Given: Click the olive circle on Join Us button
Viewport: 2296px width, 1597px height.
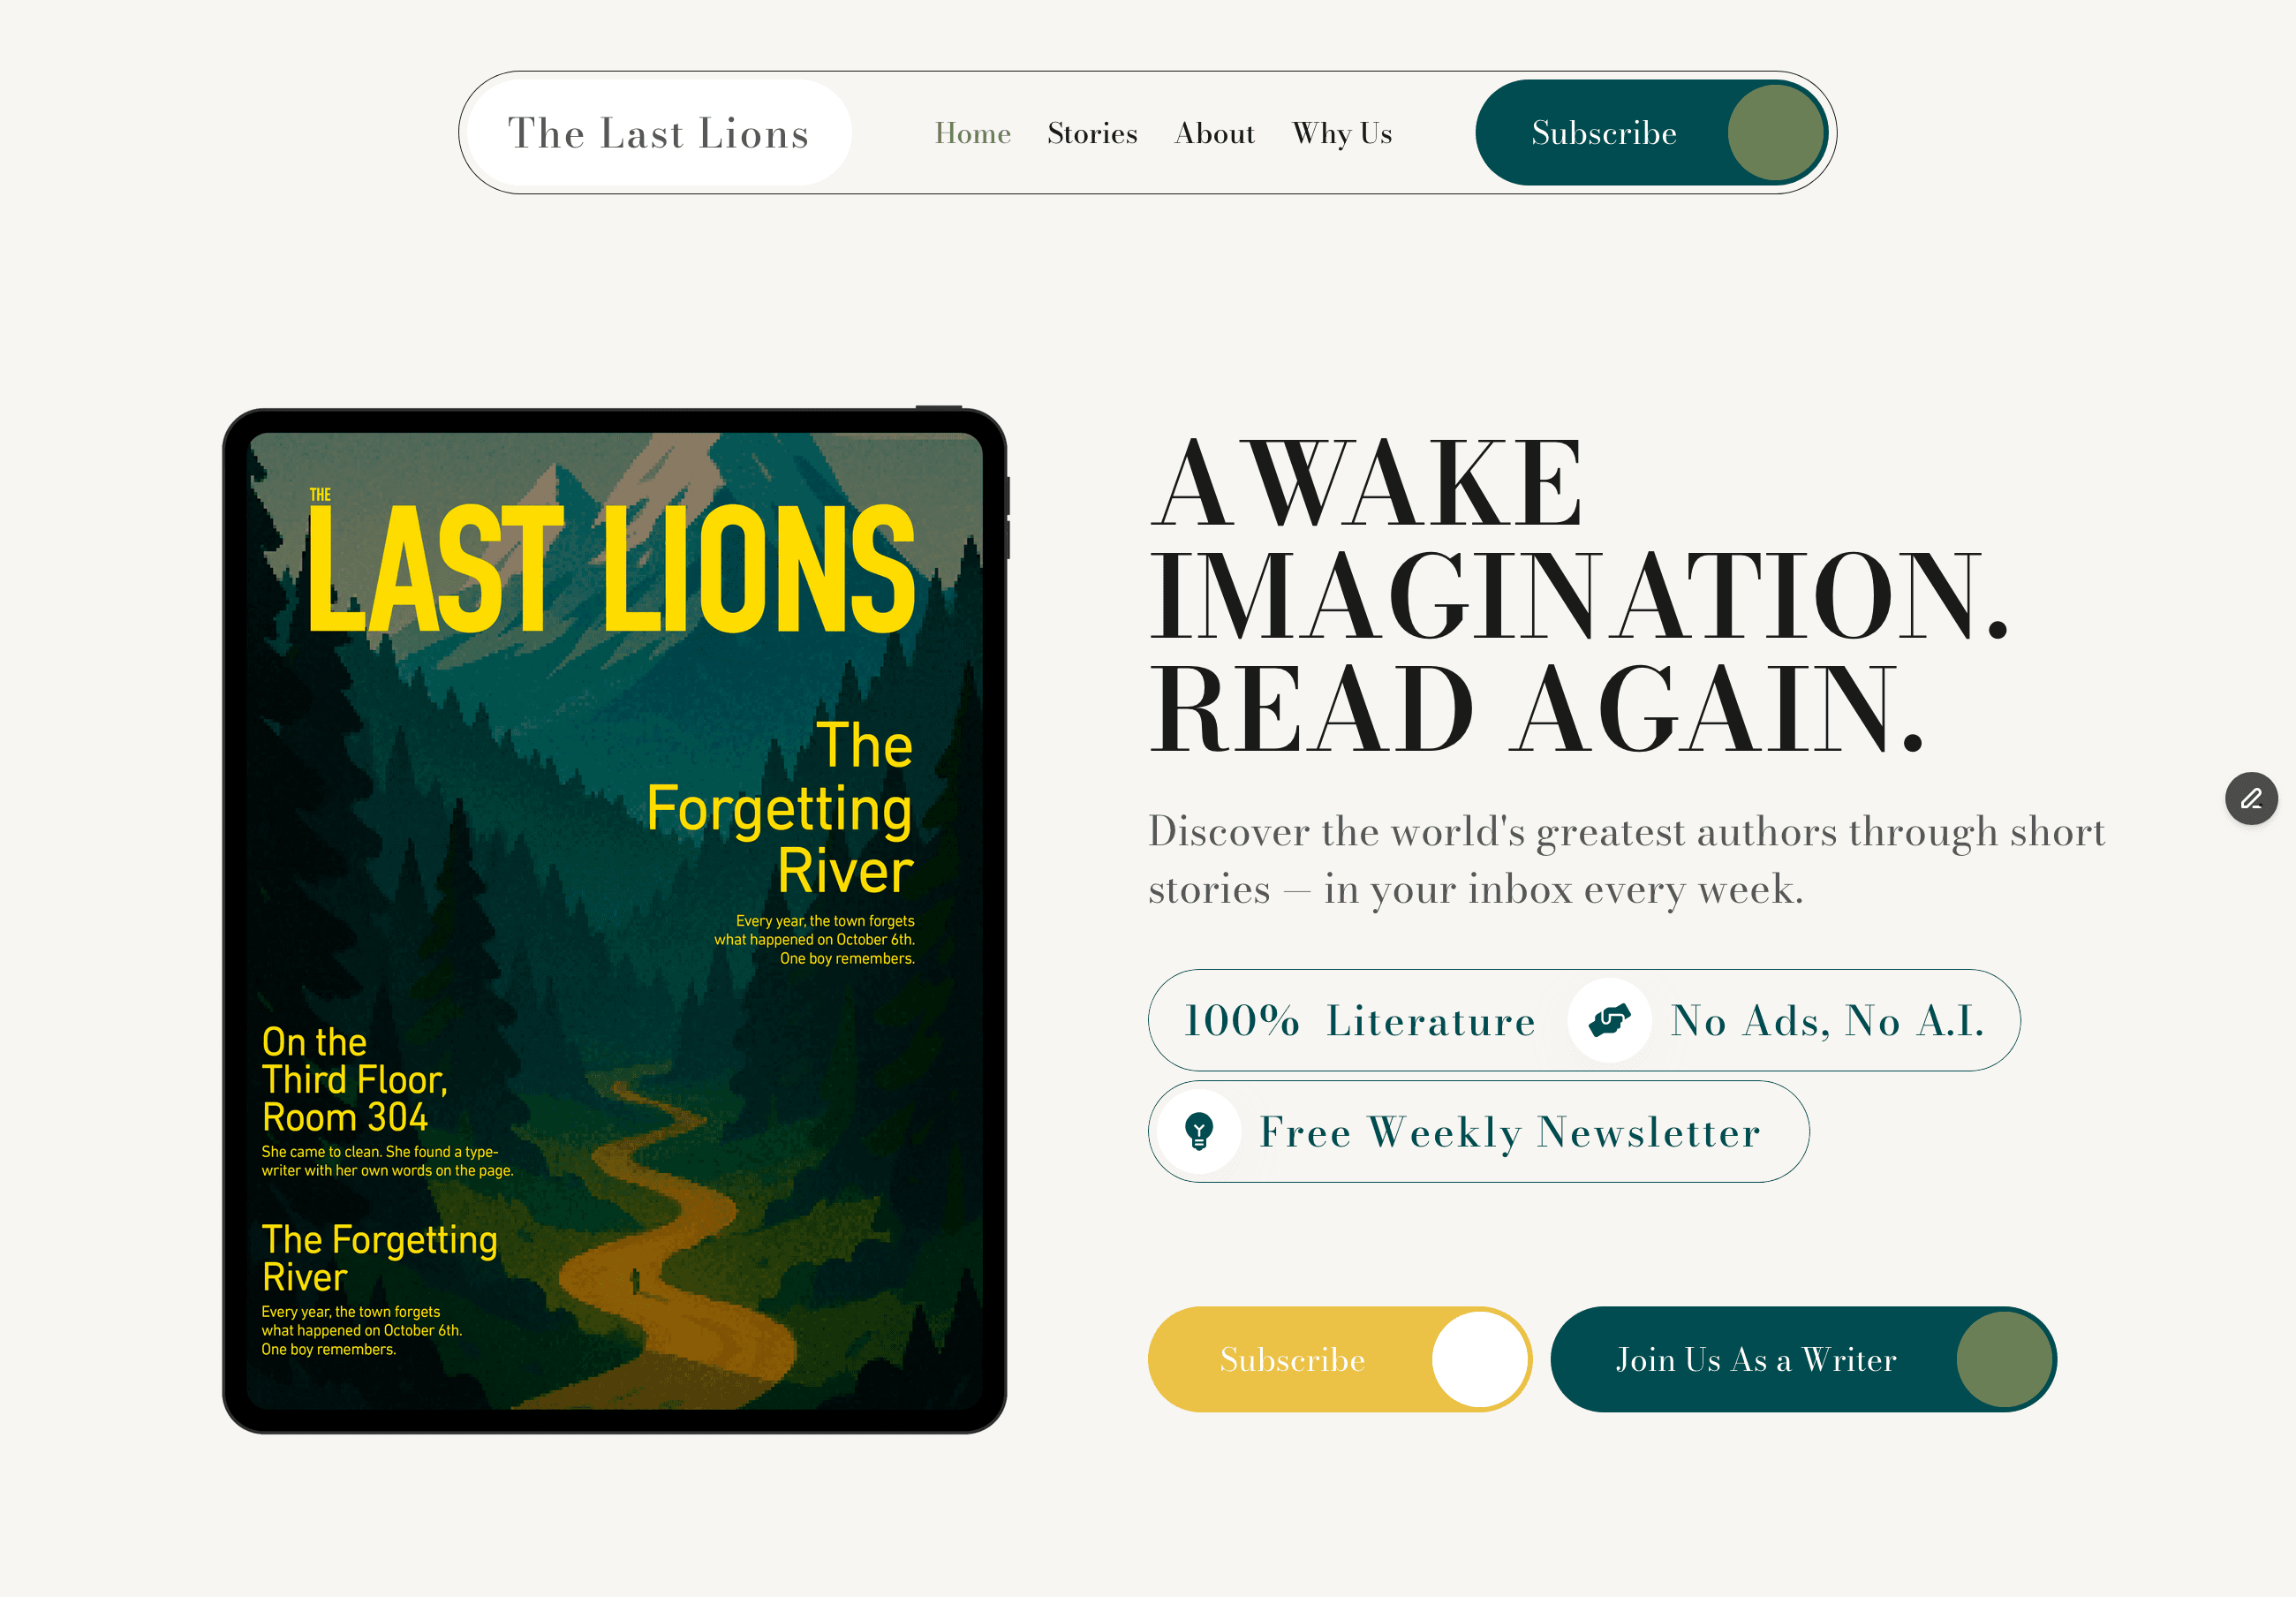Looking at the screenshot, I should click(x=2003, y=1359).
